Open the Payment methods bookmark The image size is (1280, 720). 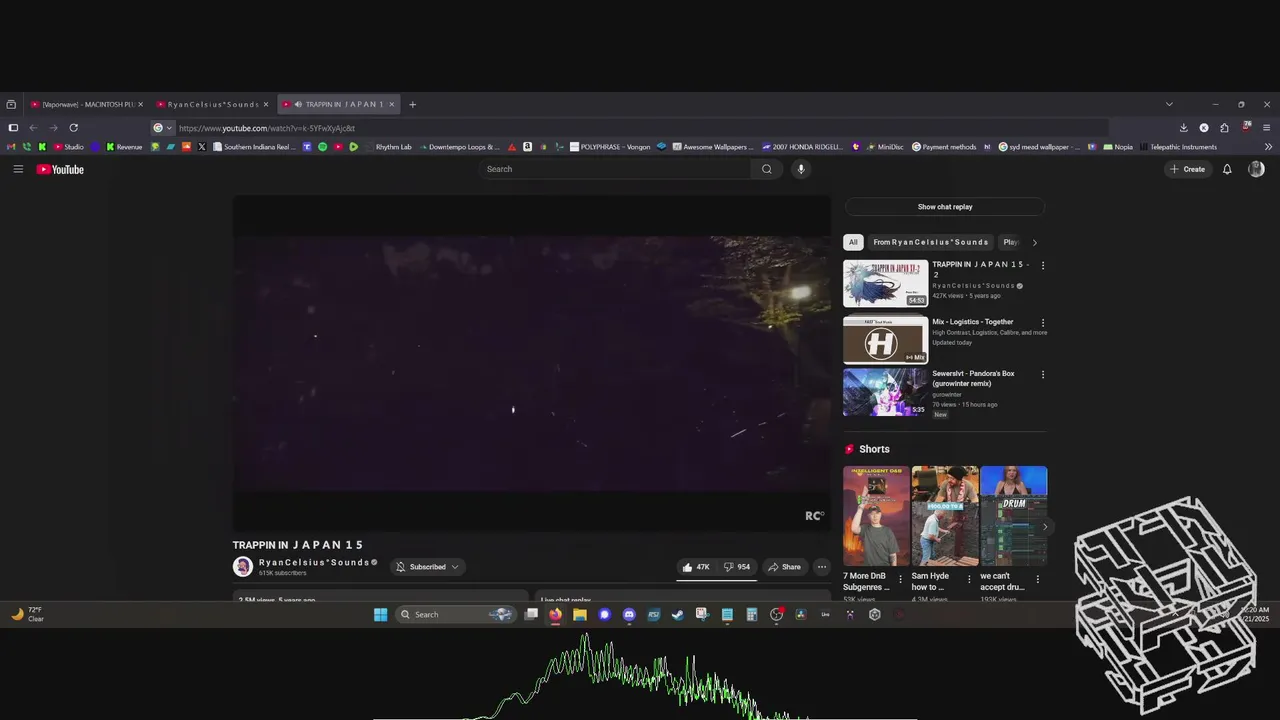pyautogui.click(x=944, y=147)
